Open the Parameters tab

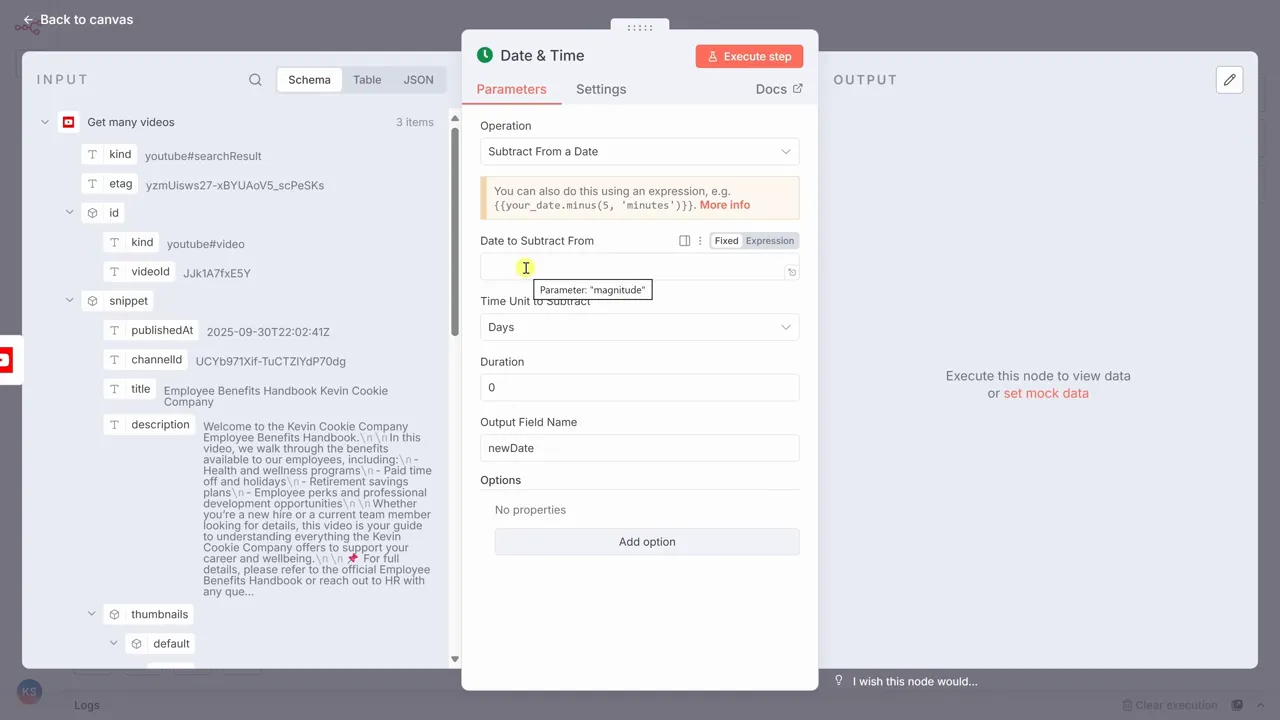[x=511, y=89]
